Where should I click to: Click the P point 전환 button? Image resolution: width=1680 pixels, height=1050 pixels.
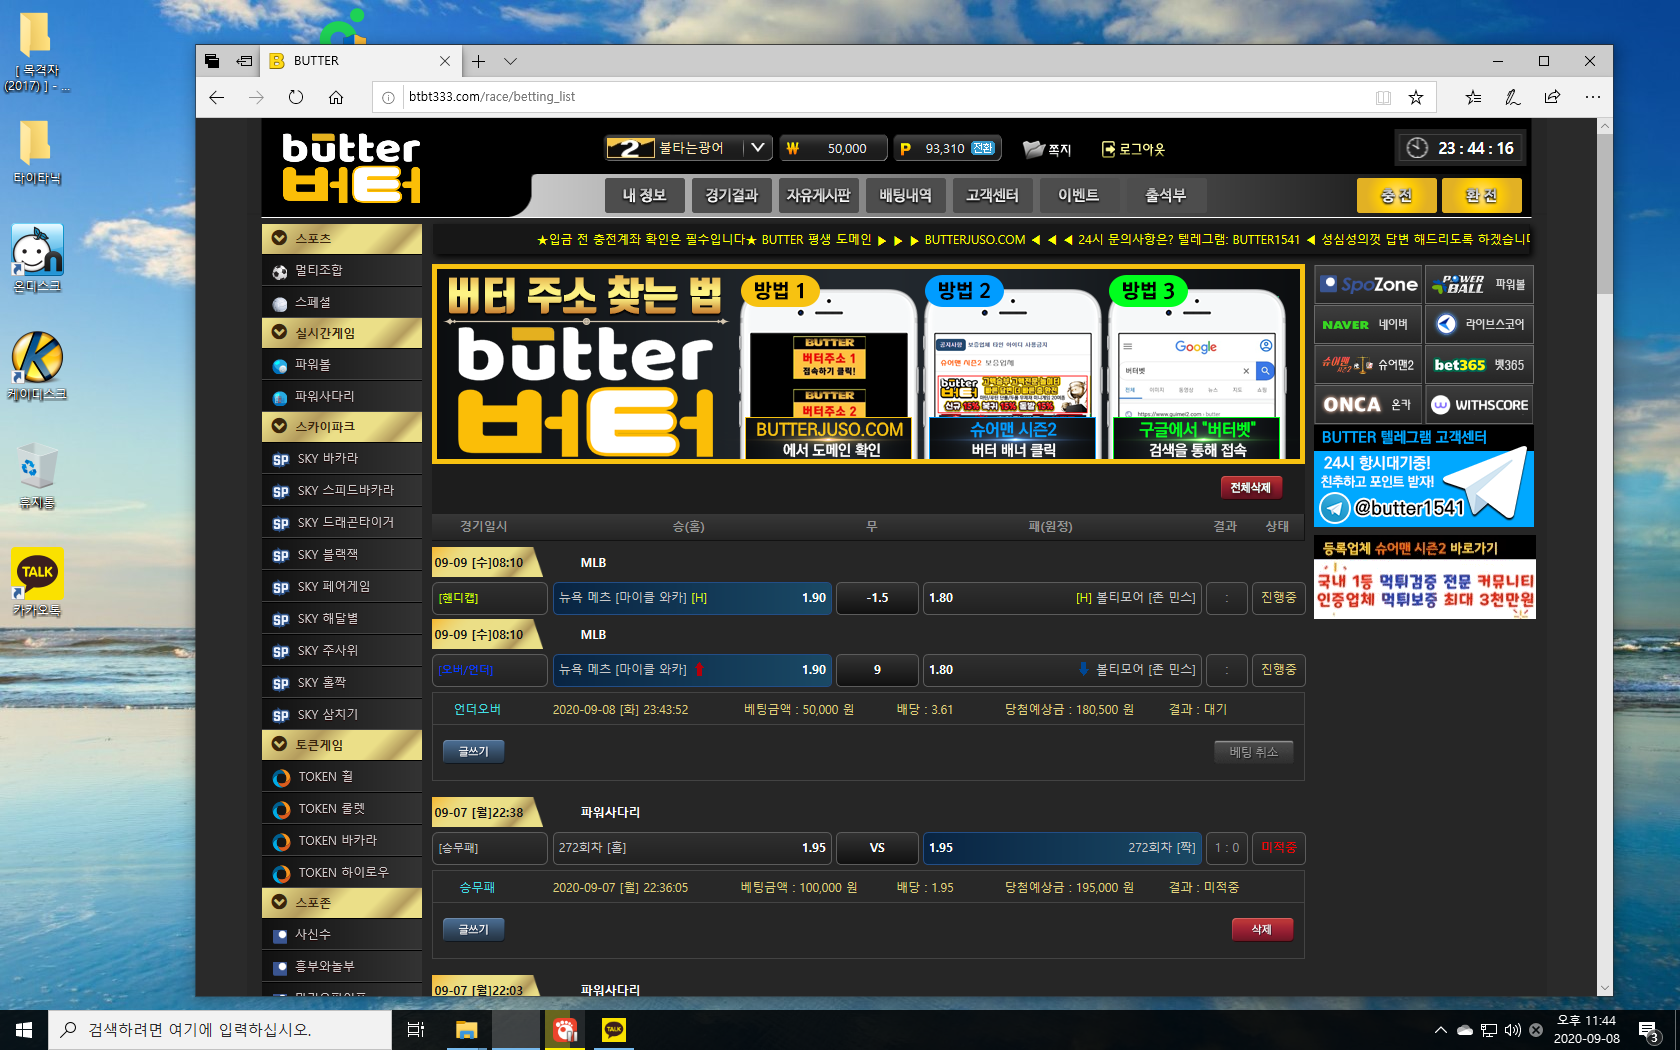coord(983,148)
